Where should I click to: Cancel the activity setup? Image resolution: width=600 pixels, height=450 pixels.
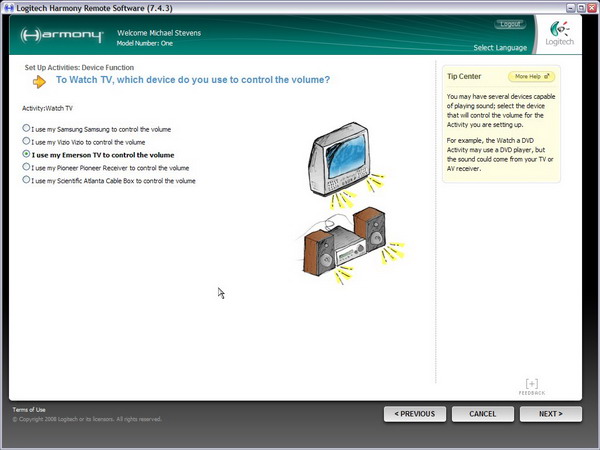pos(483,414)
